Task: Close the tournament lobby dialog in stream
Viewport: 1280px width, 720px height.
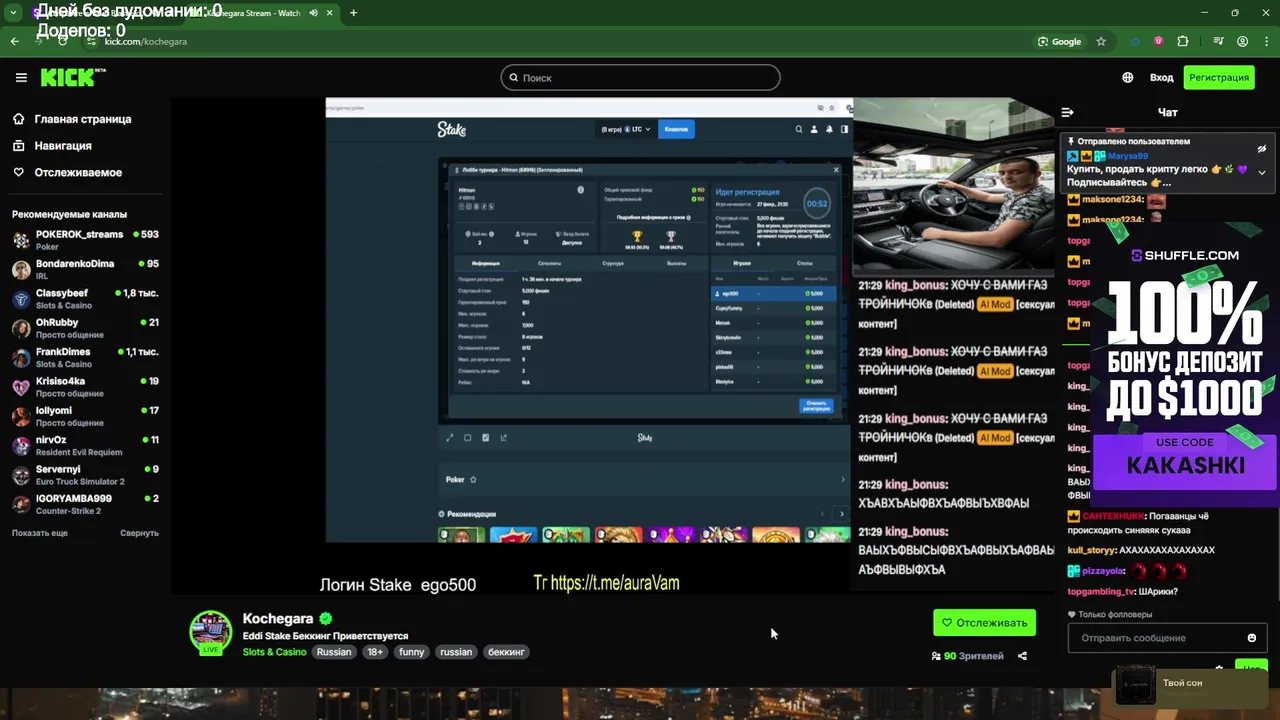Action: [836, 170]
